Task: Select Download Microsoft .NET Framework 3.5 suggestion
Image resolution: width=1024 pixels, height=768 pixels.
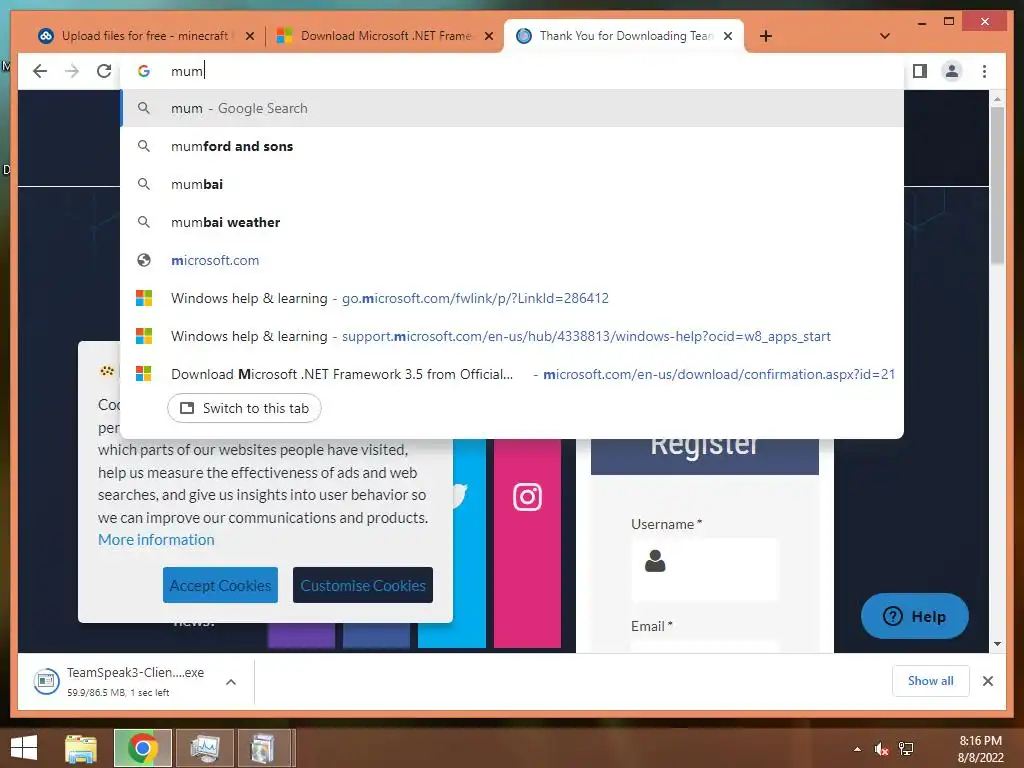Action: point(512,374)
